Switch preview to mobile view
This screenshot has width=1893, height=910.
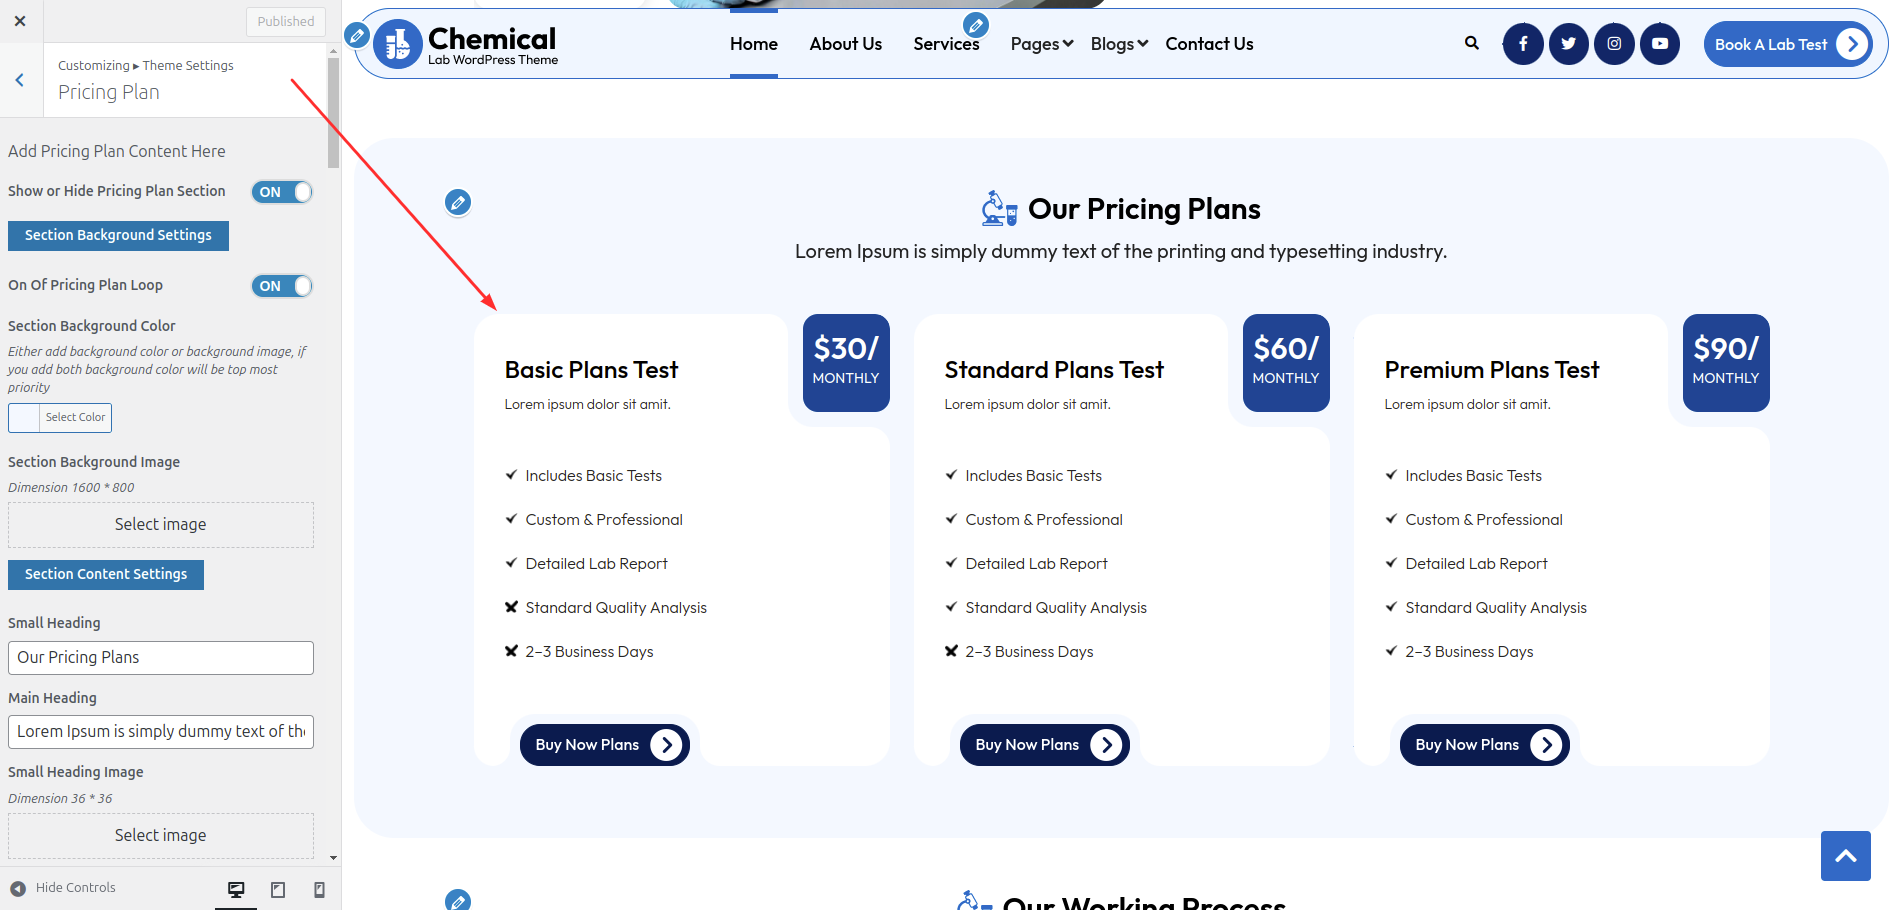(319, 888)
